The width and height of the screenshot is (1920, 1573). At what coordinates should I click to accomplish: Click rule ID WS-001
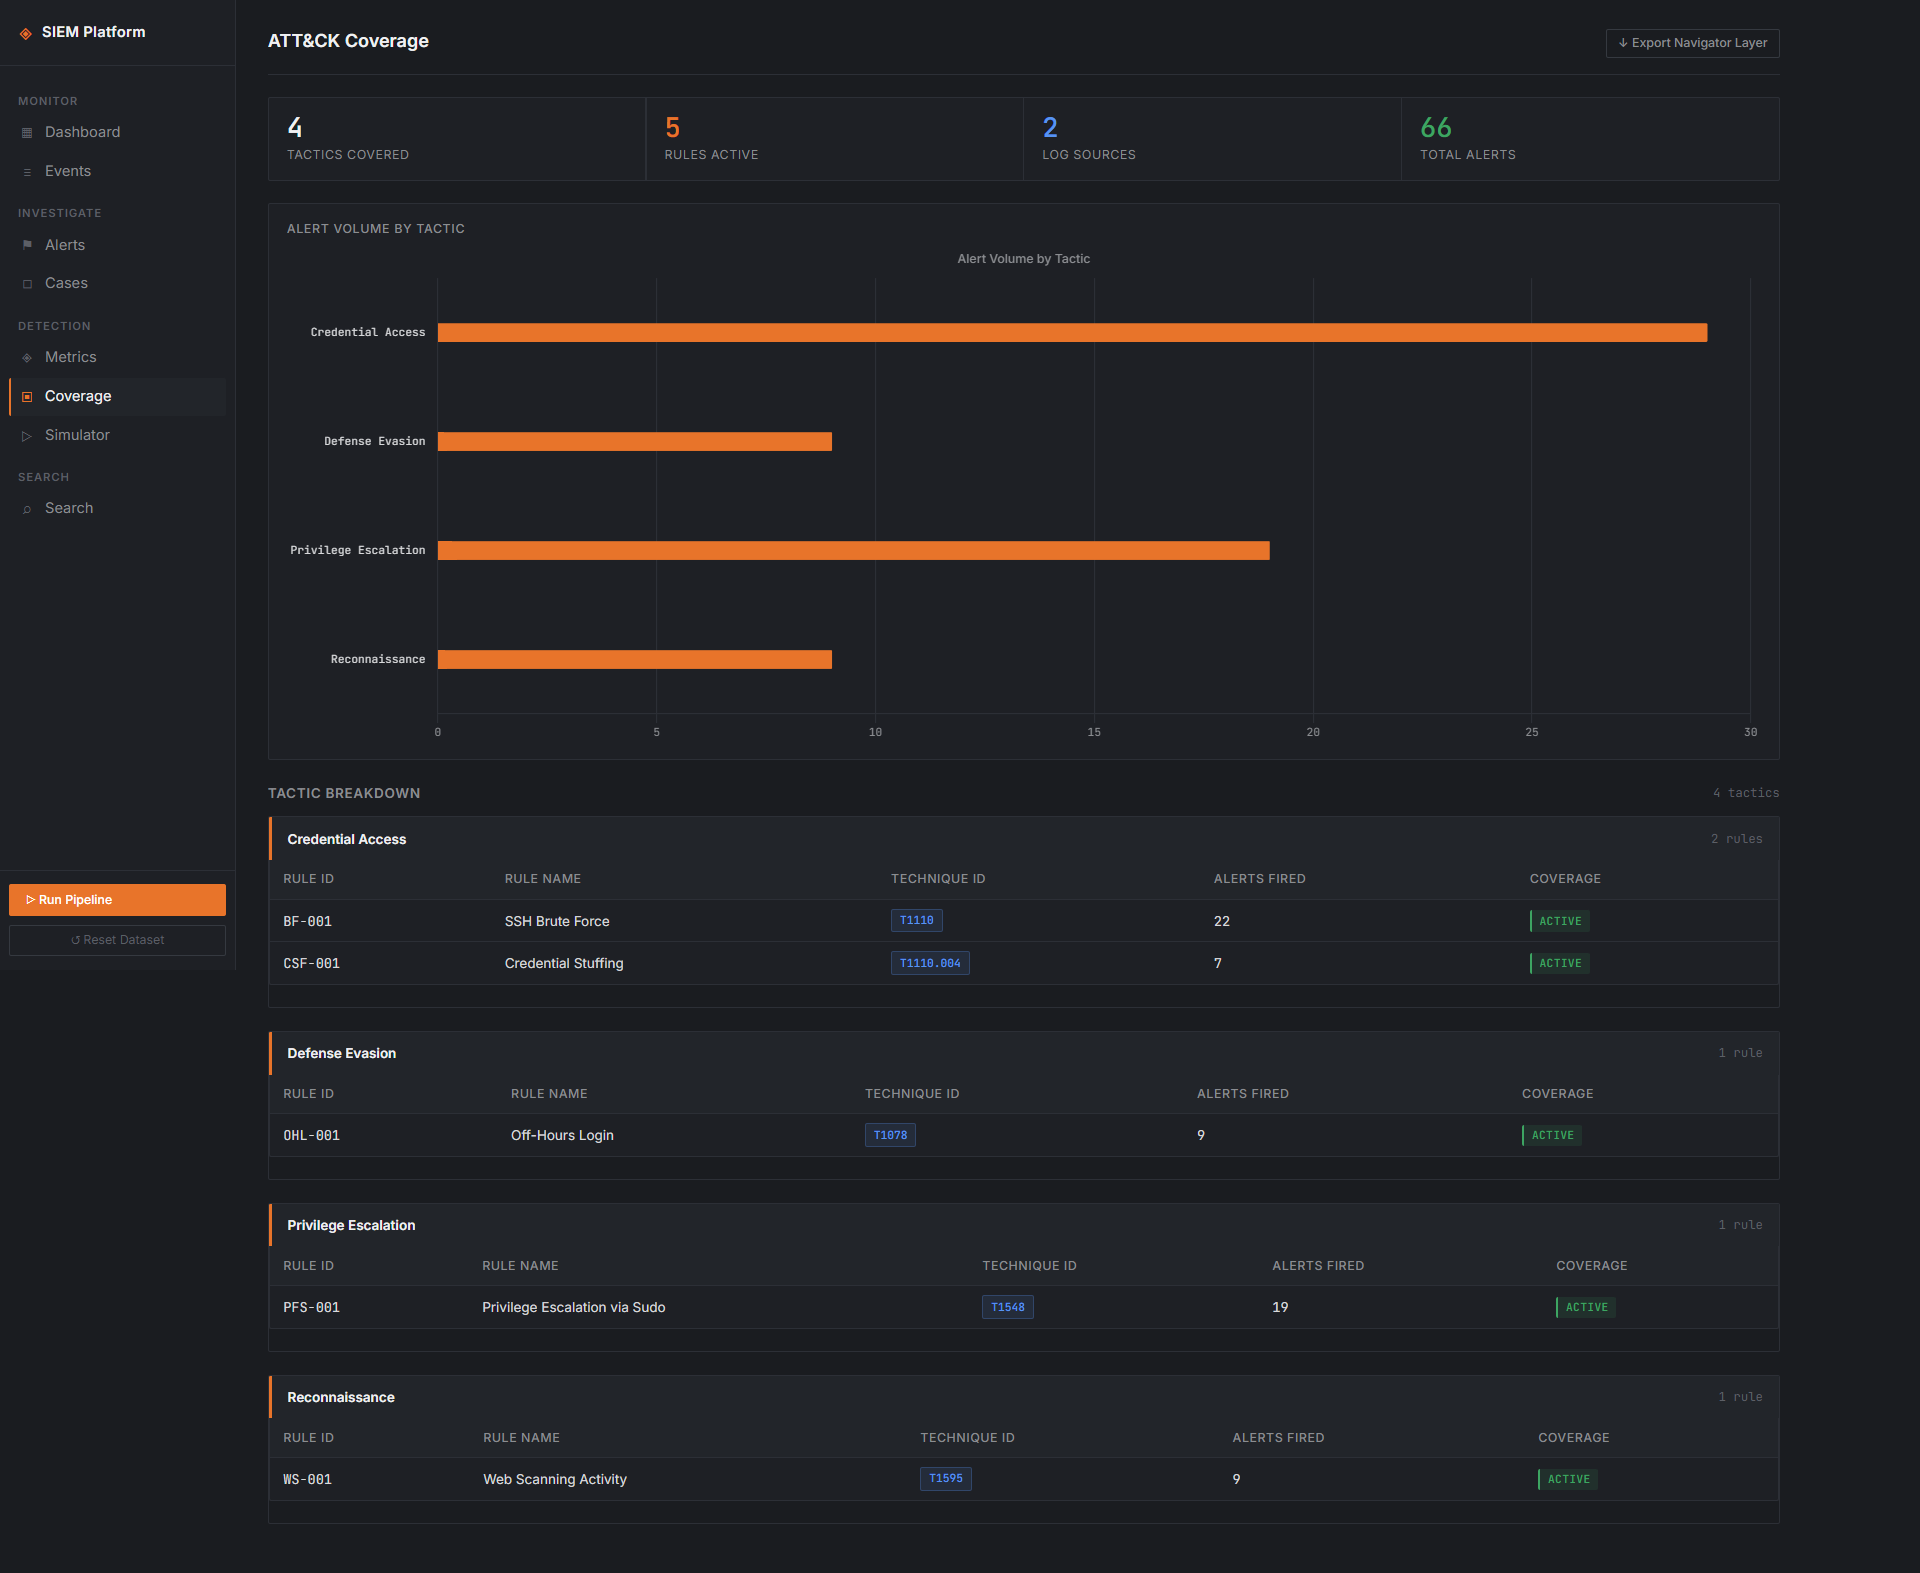point(307,1479)
